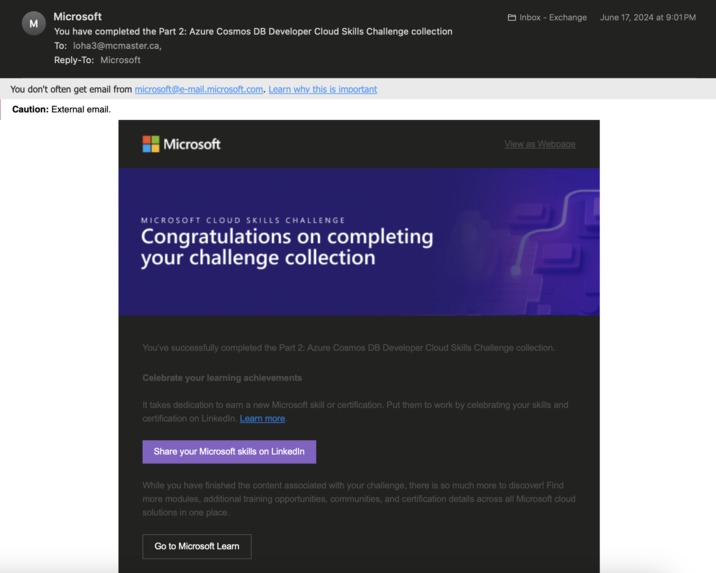Click the date 'June 17, 2024 at 9:01 PM'

coord(648,17)
